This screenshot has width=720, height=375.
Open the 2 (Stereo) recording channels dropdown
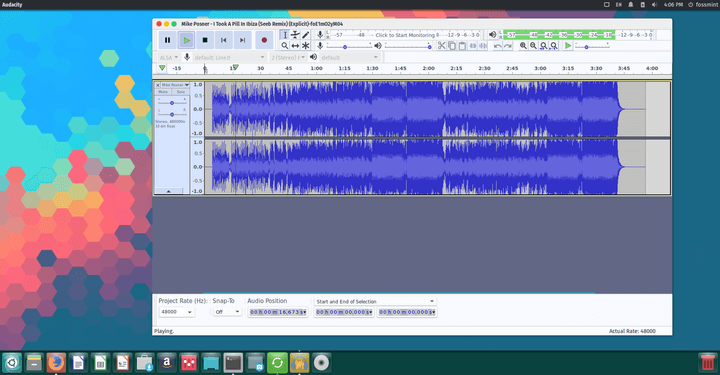point(287,57)
